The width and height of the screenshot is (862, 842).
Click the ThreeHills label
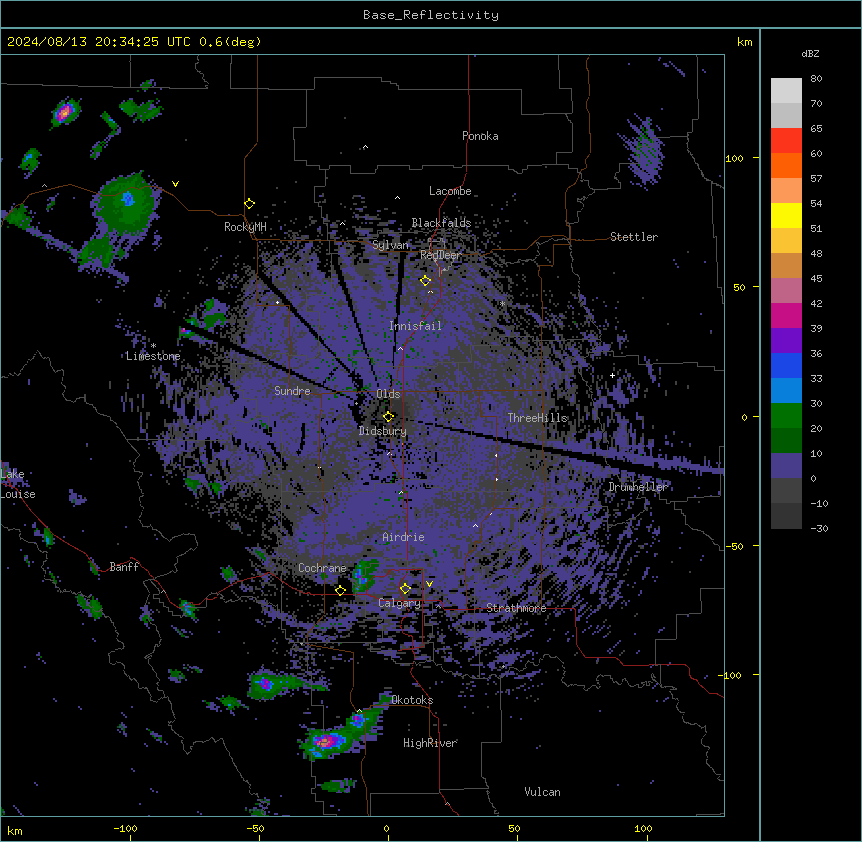[537, 418]
